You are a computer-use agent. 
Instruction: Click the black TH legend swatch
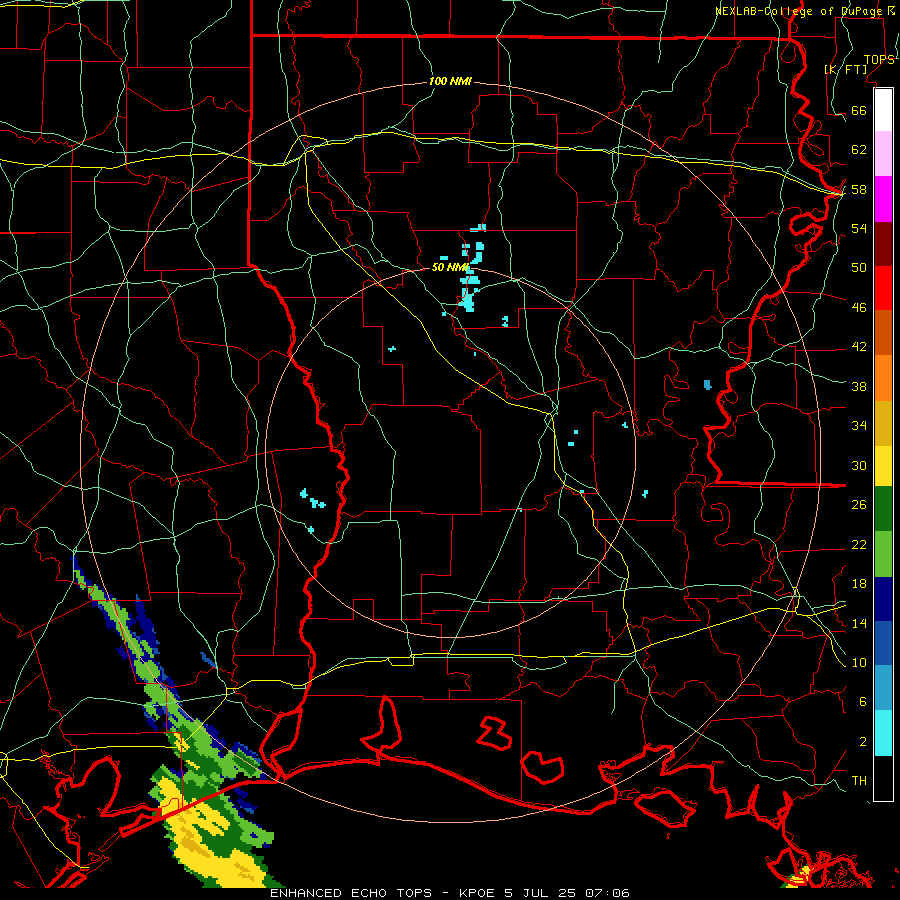pyautogui.click(x=883, y=778)
